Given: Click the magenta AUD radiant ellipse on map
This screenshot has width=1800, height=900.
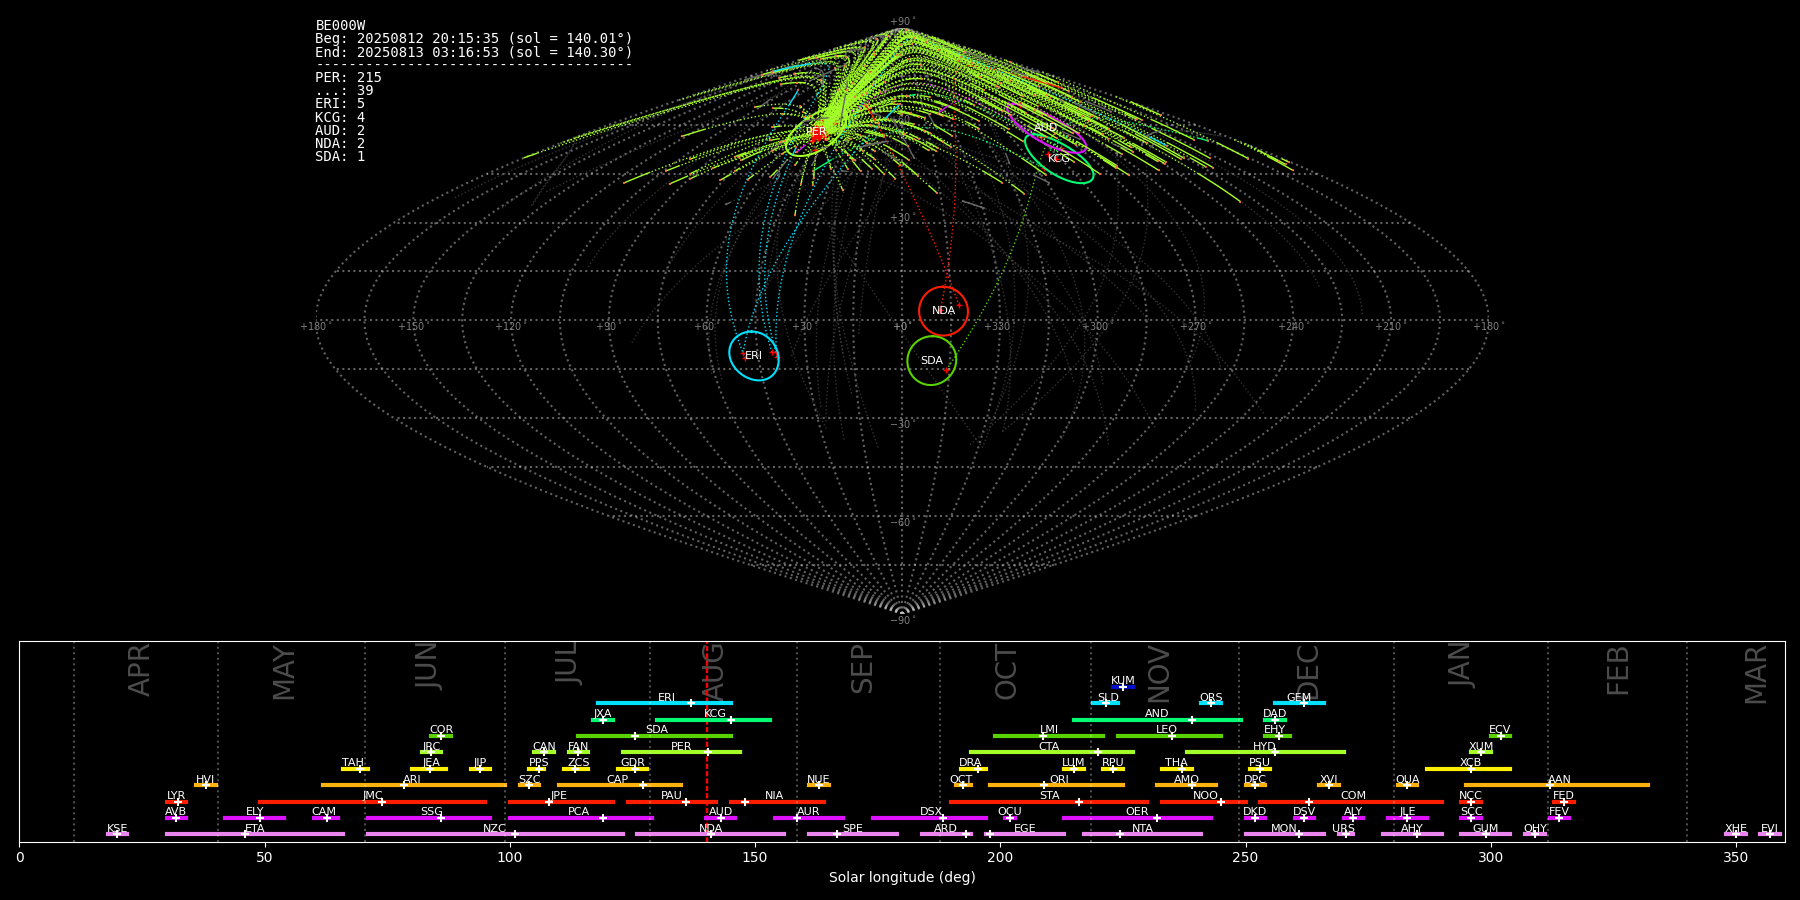Looking at the screenshot, I should [1046, 128].
